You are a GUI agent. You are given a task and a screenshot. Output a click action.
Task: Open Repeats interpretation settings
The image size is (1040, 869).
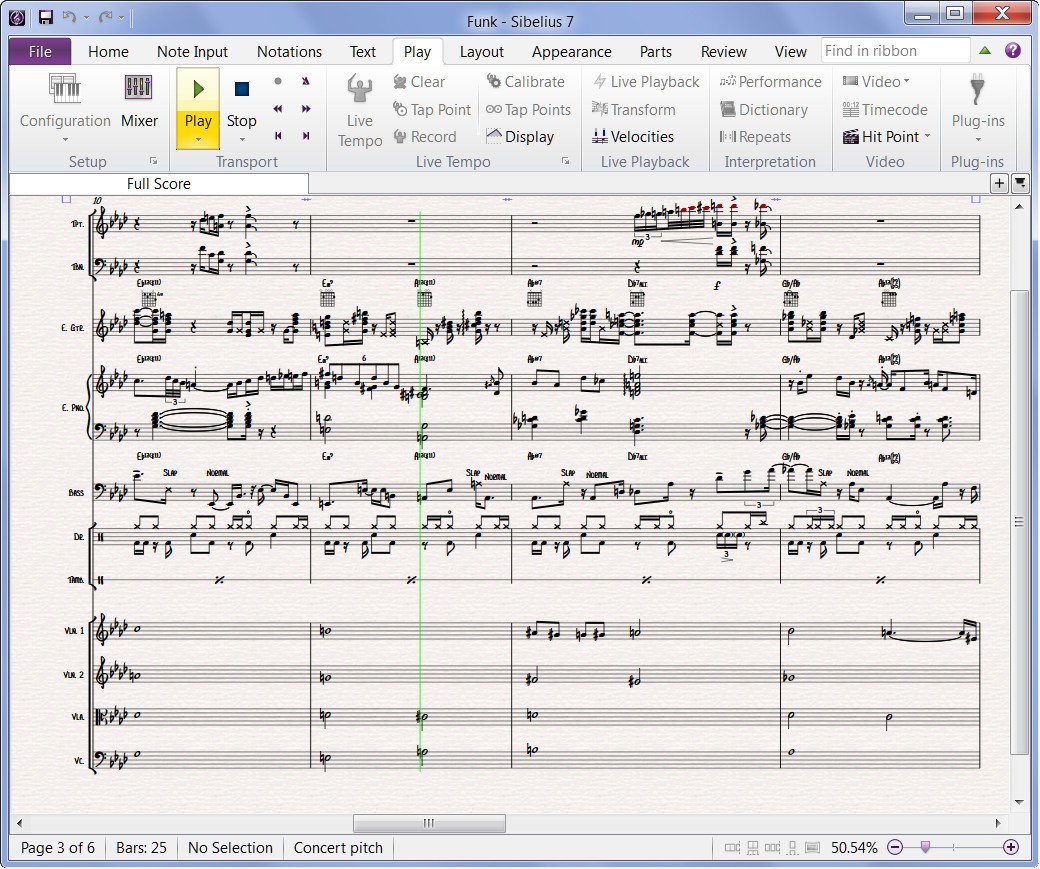click(755, 137)
